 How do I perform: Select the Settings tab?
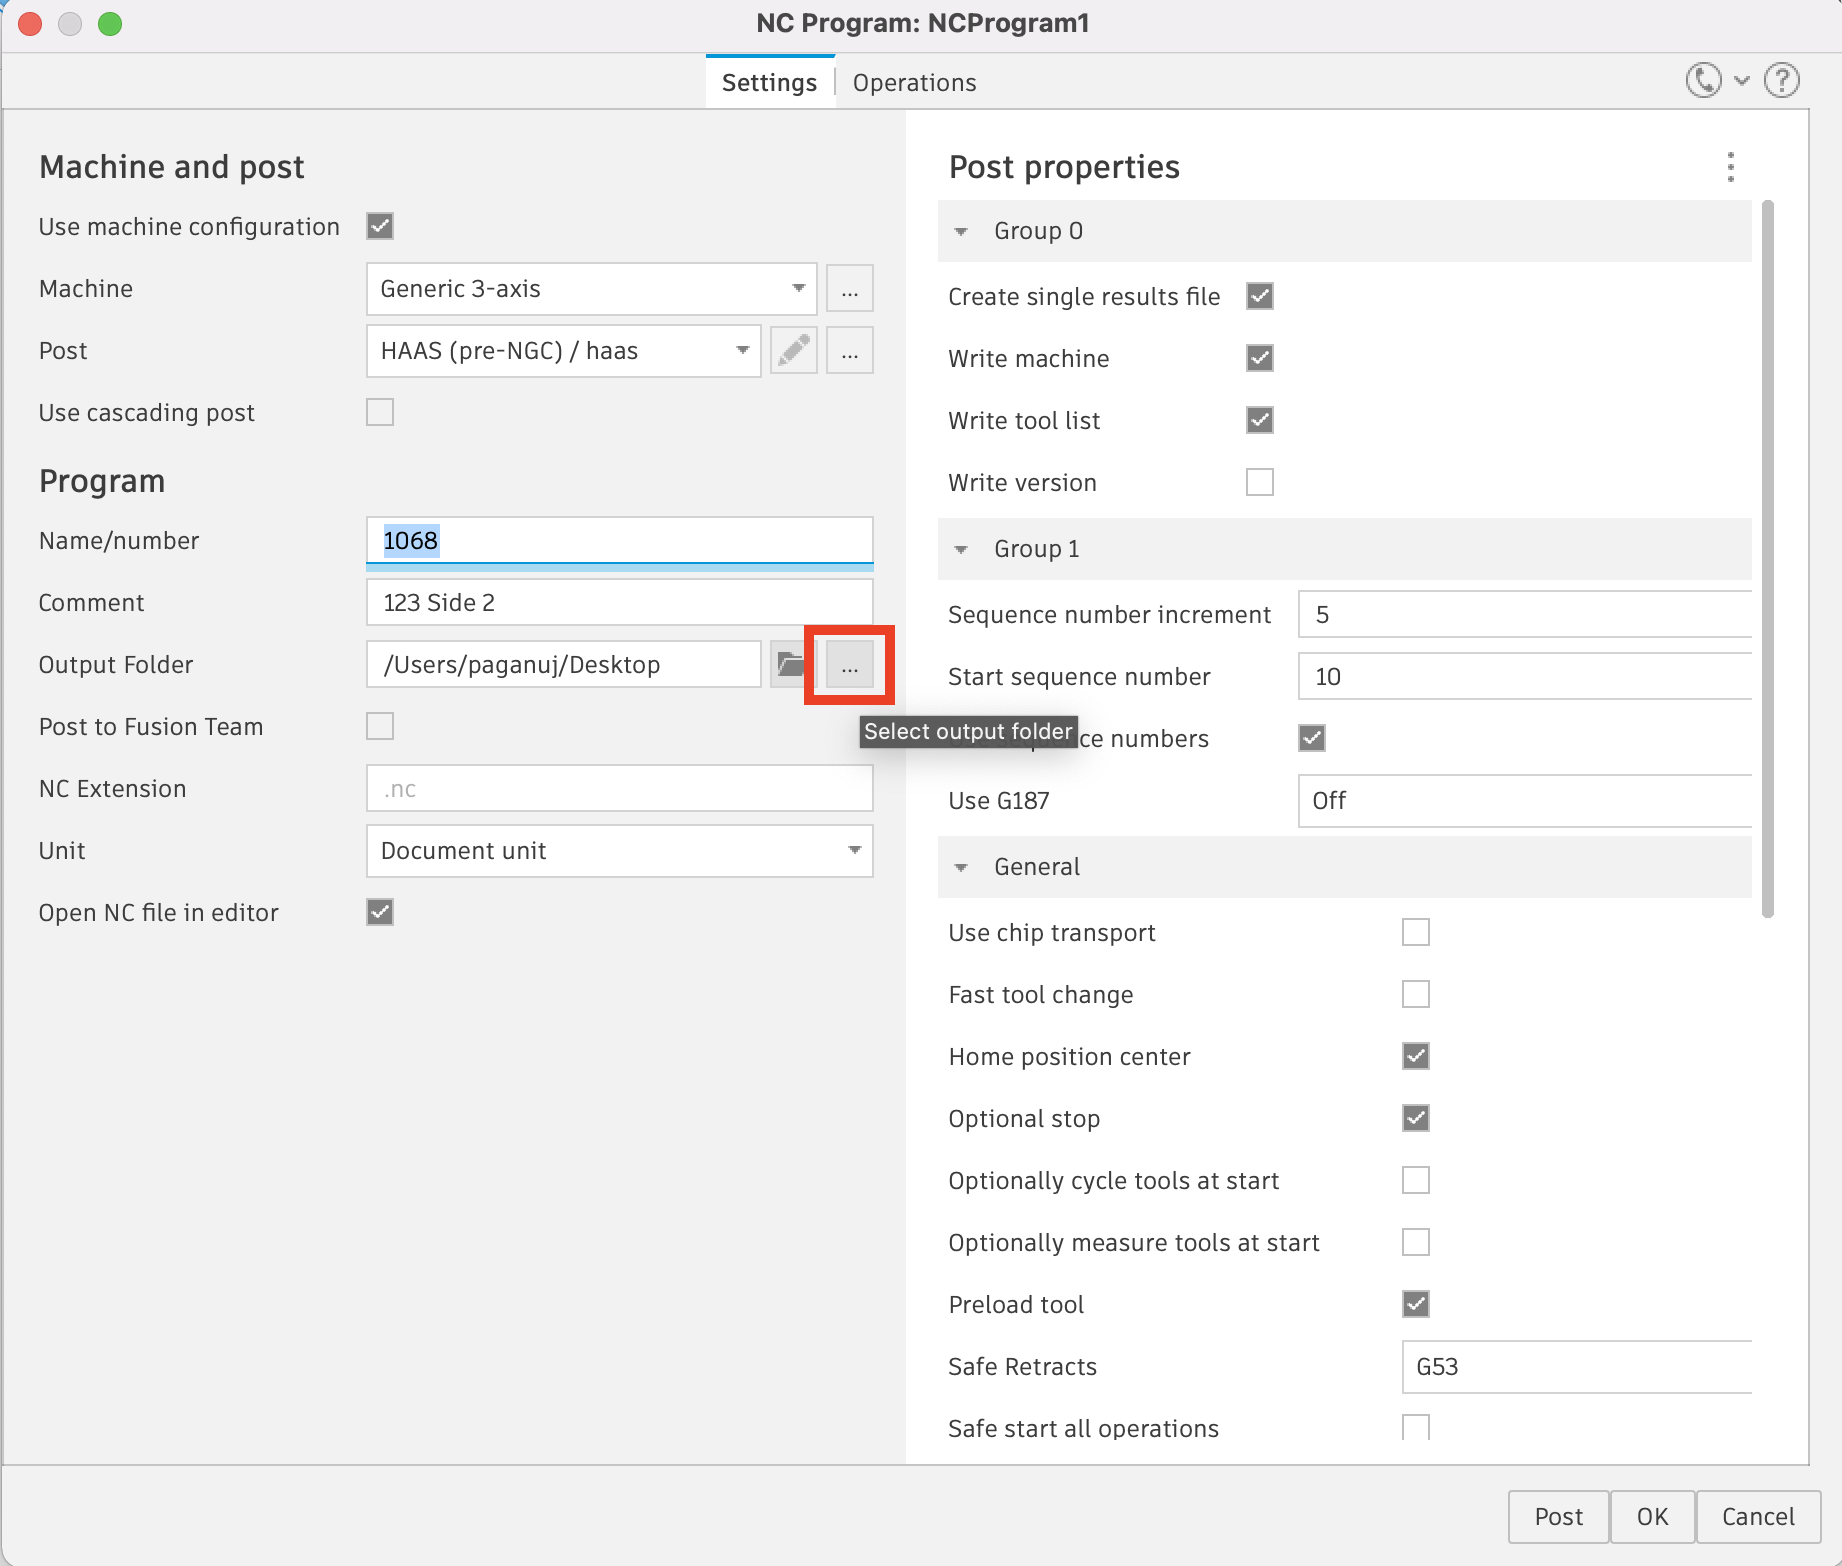(769, 83)
